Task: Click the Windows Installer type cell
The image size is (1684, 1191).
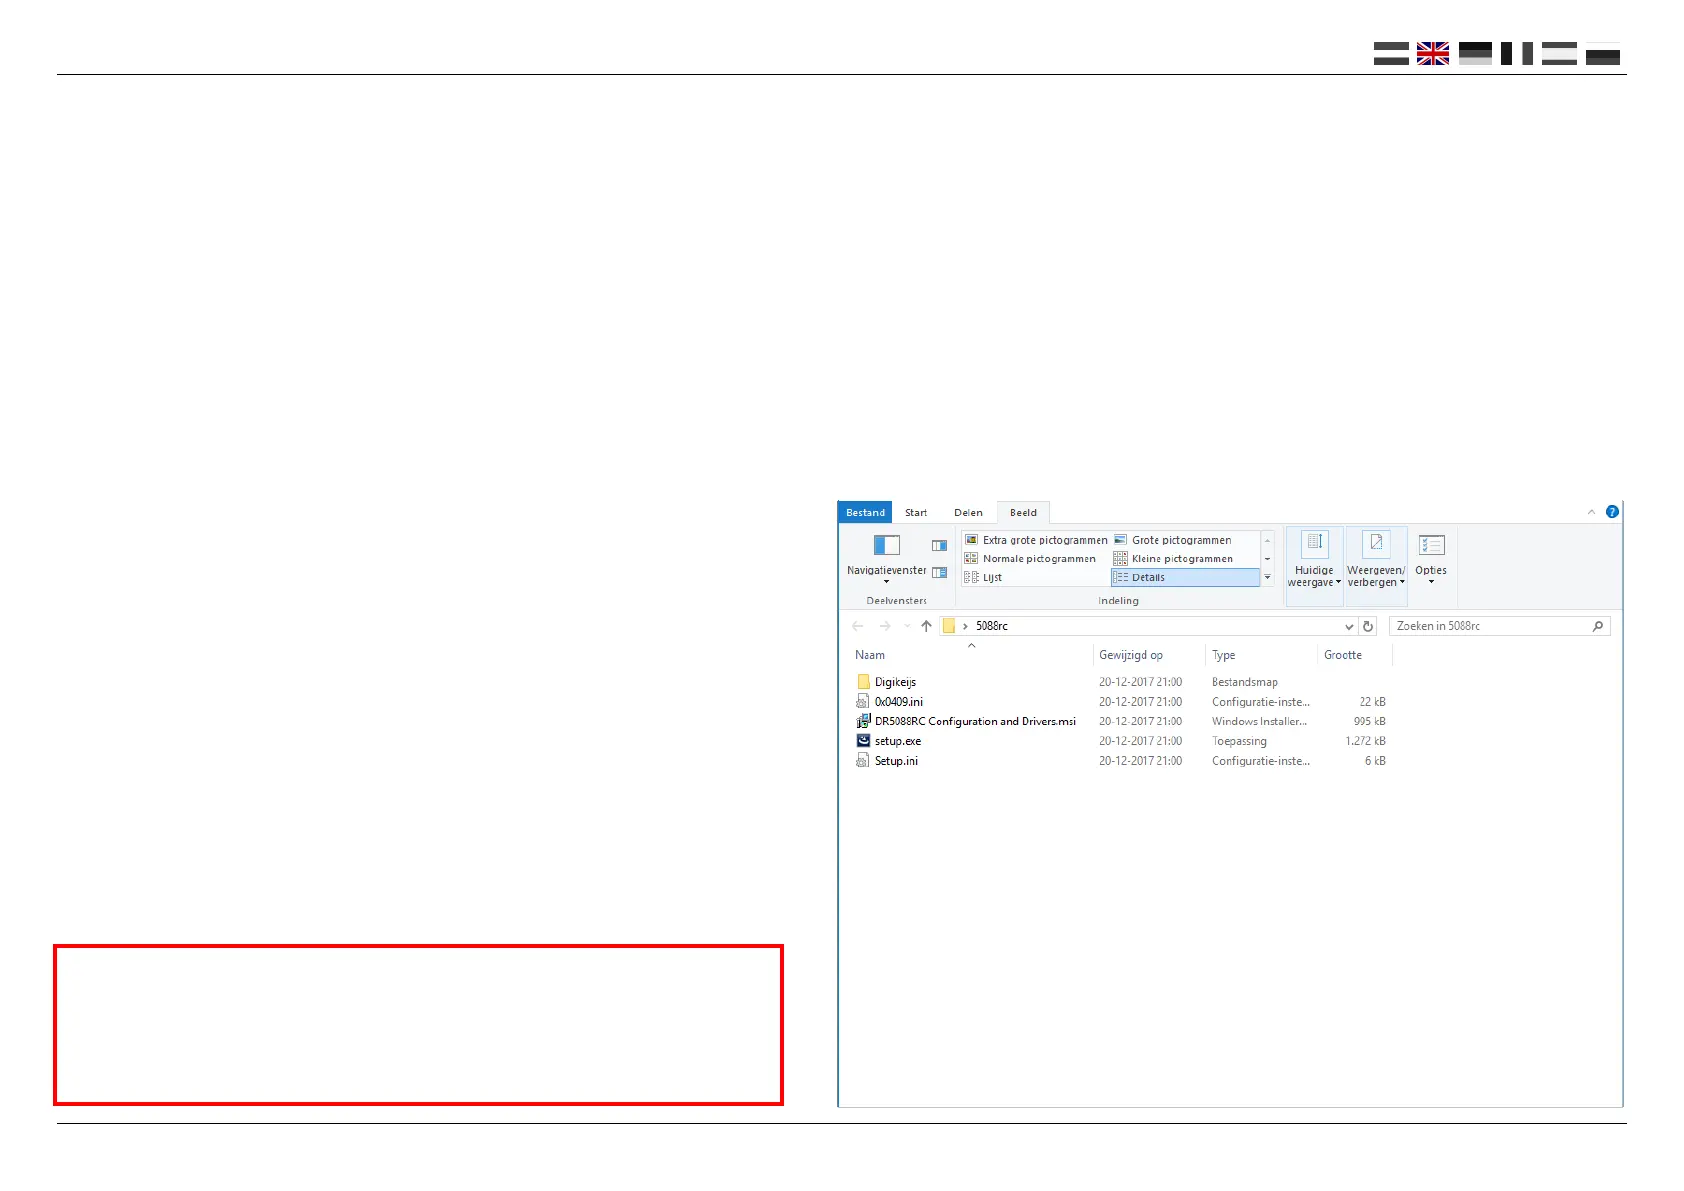Action: click(1259, 721)
